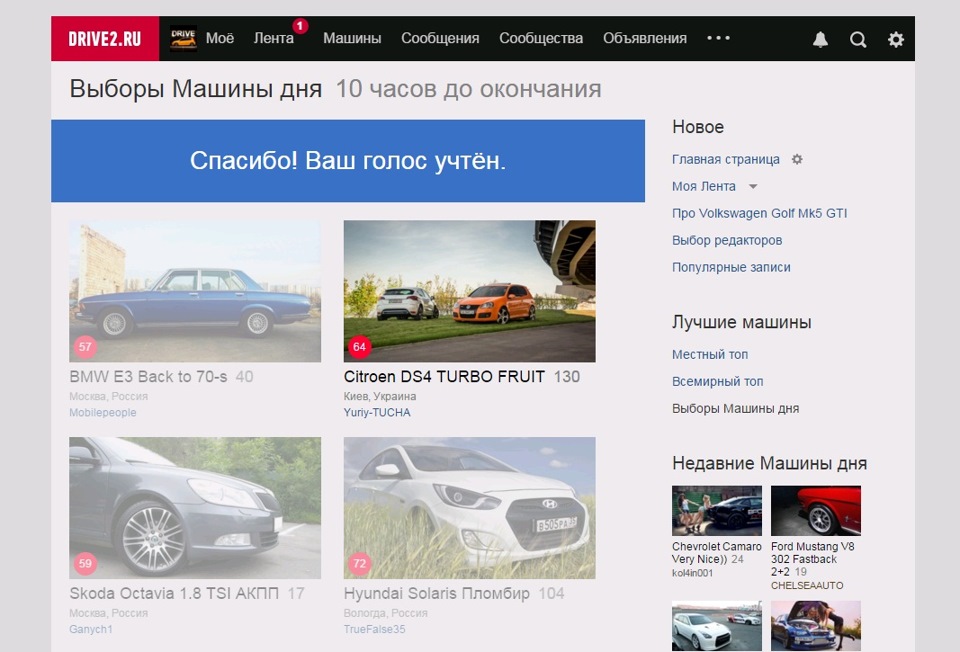Open the three-dots more menu
960x652 pixels.
click(718, 38)
